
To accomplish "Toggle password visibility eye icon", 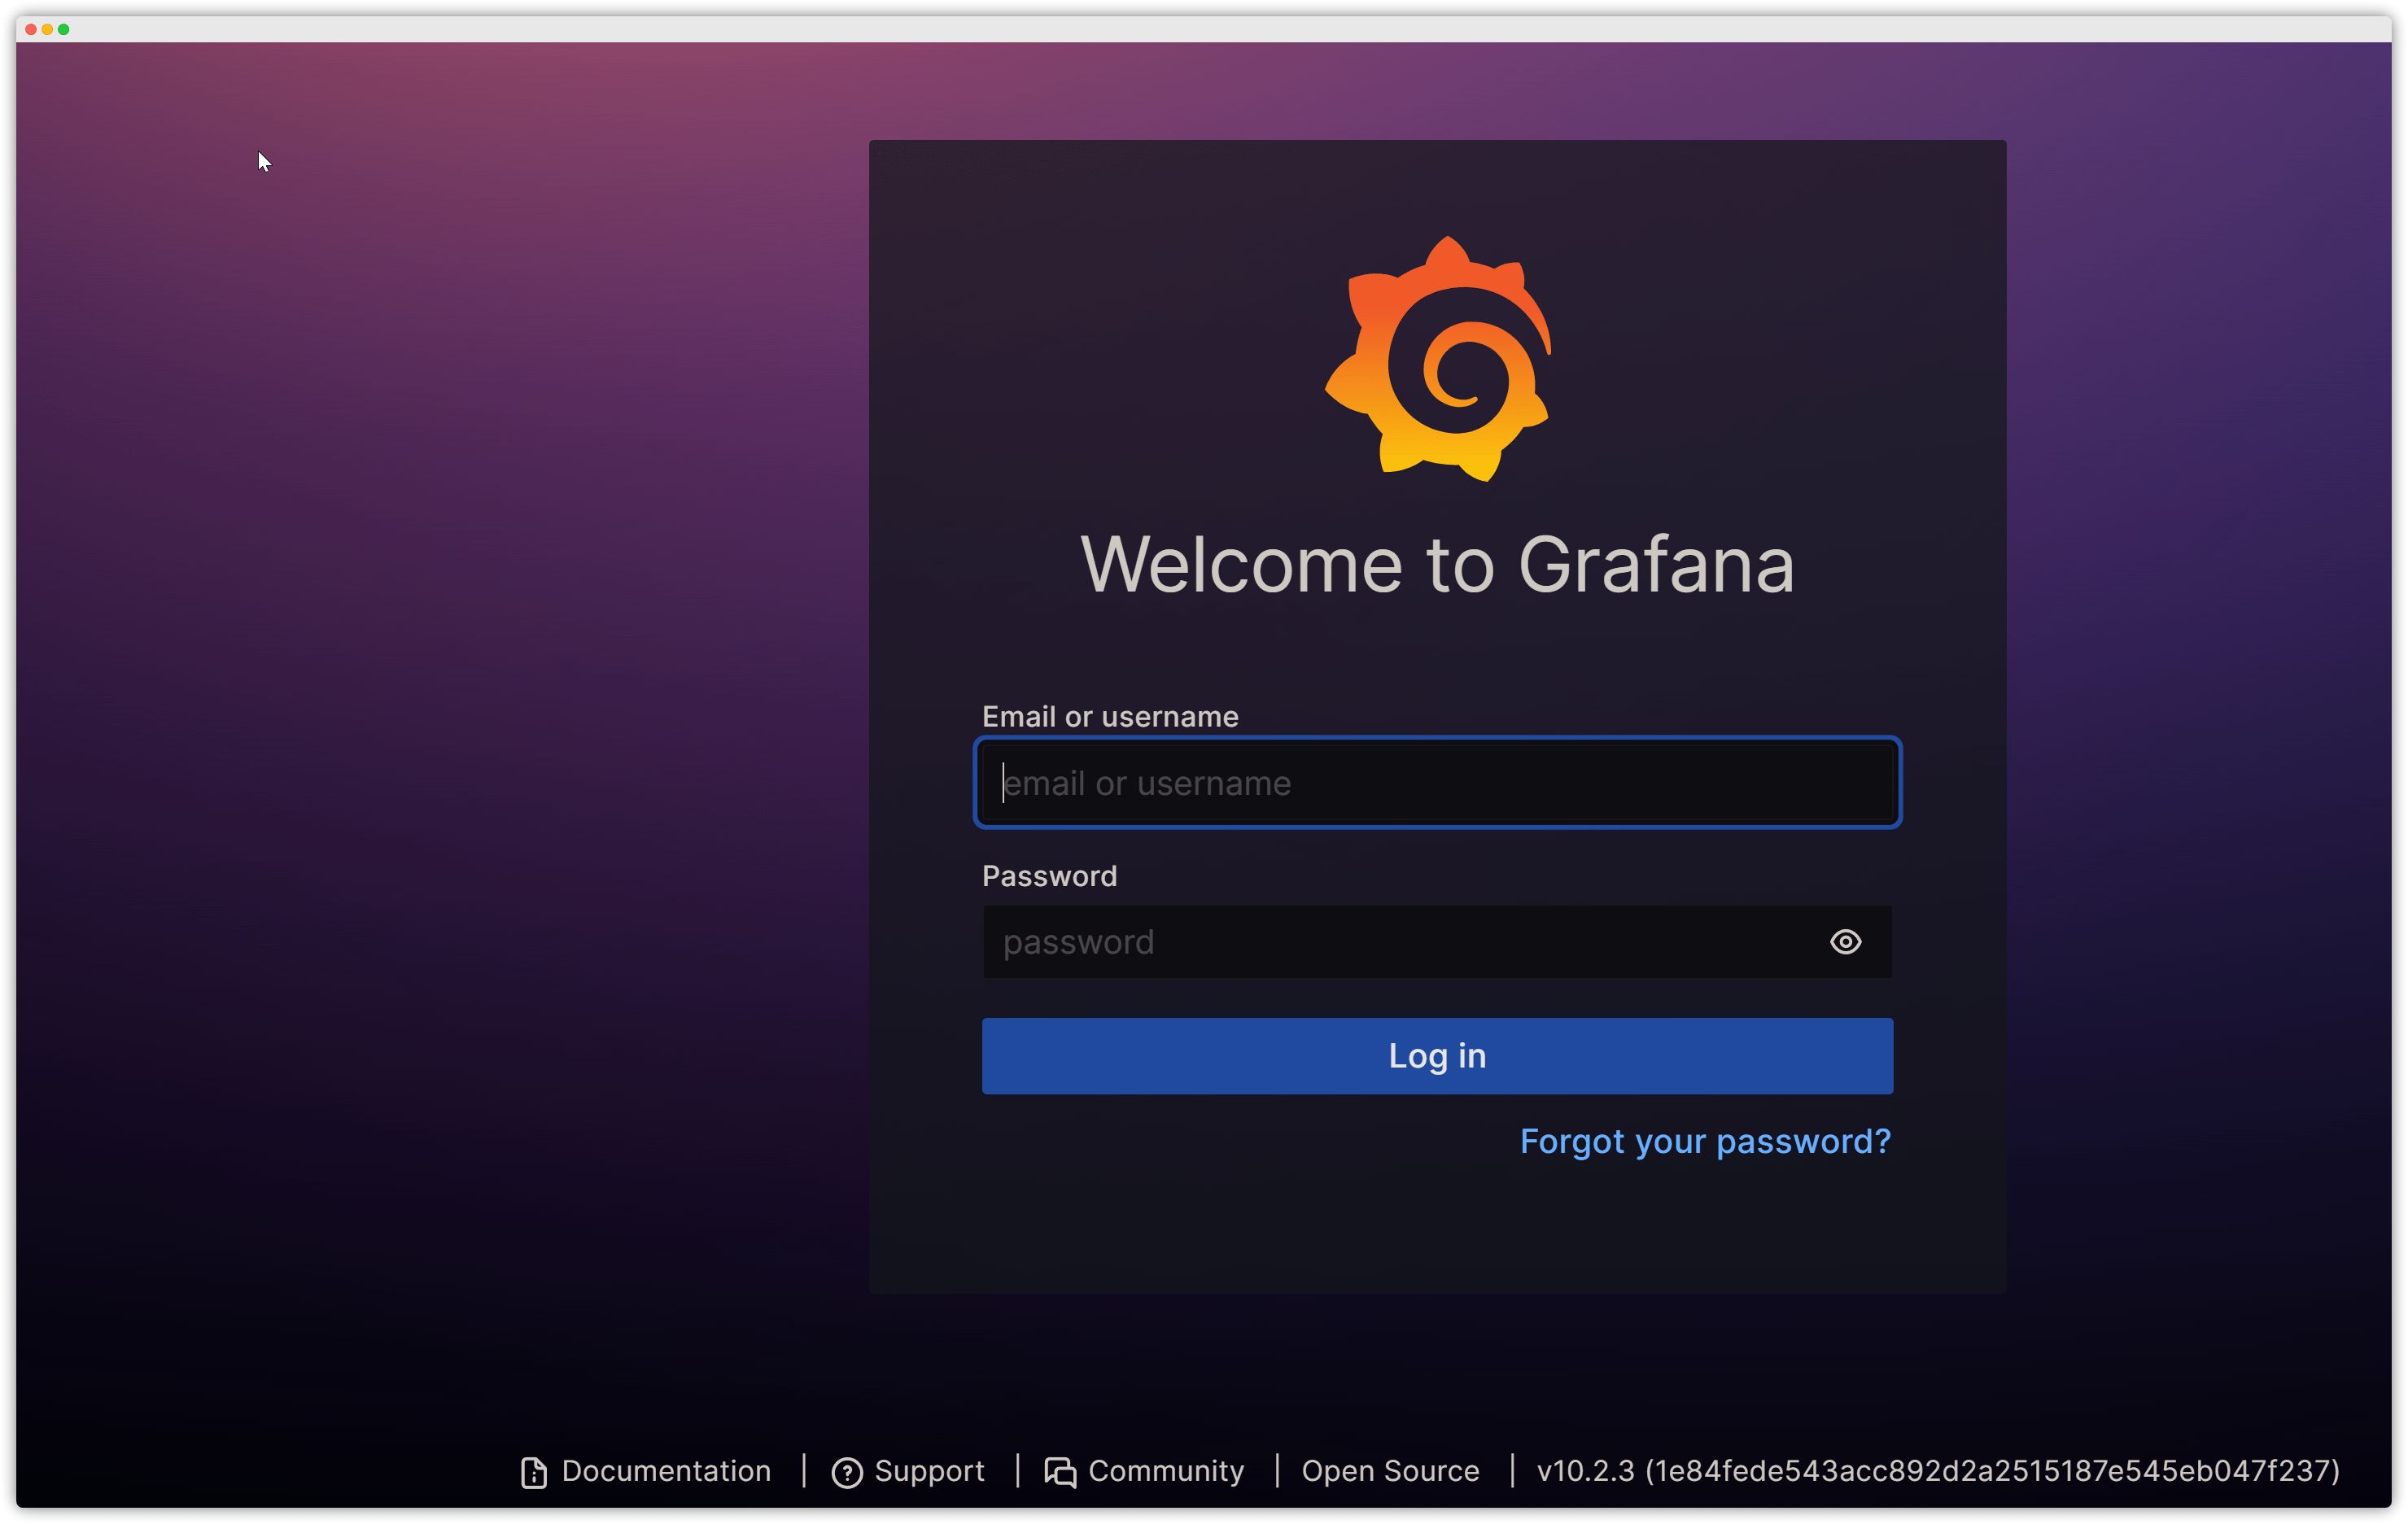I will [1845, 941].
